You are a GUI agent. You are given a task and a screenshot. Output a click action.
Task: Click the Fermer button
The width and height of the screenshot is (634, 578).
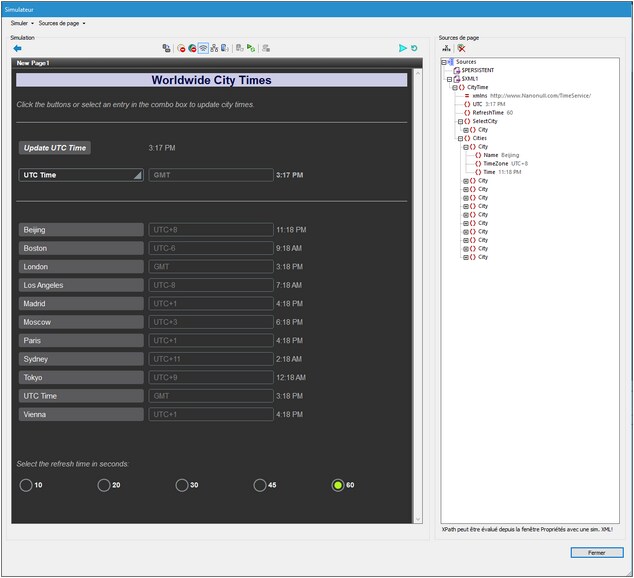pos(596,552)
